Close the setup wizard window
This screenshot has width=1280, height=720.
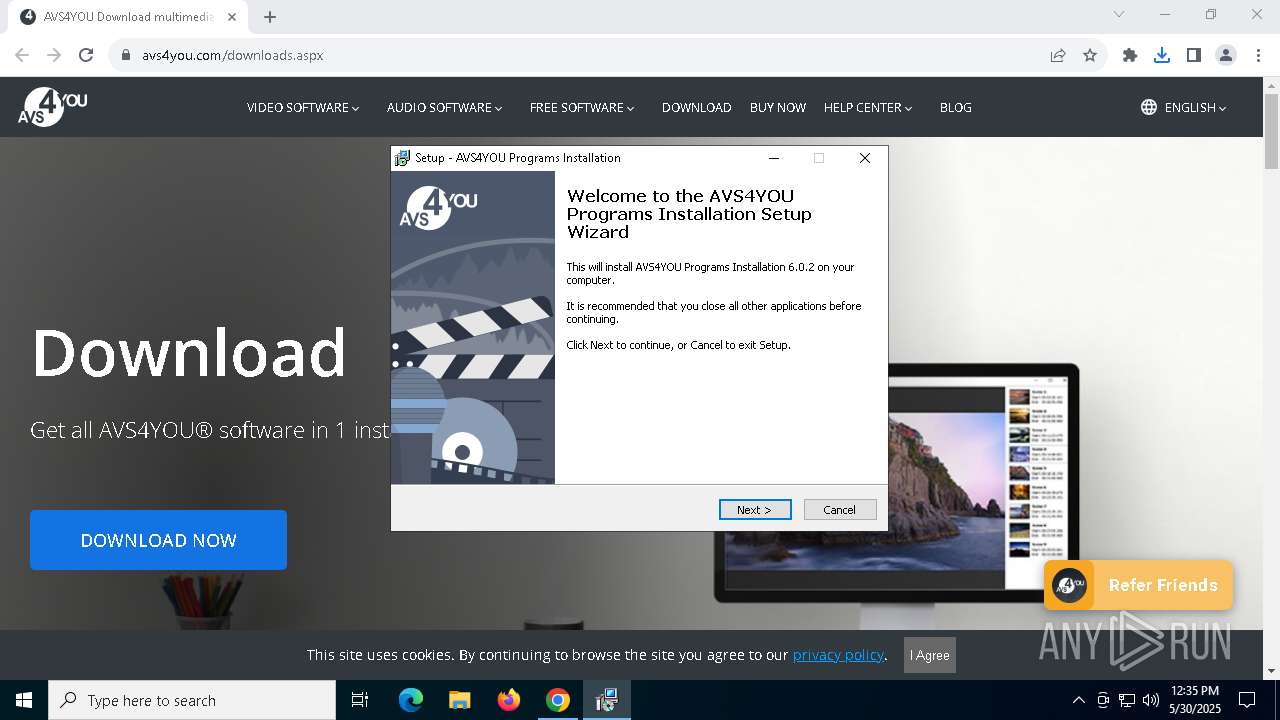pos(865,158)
